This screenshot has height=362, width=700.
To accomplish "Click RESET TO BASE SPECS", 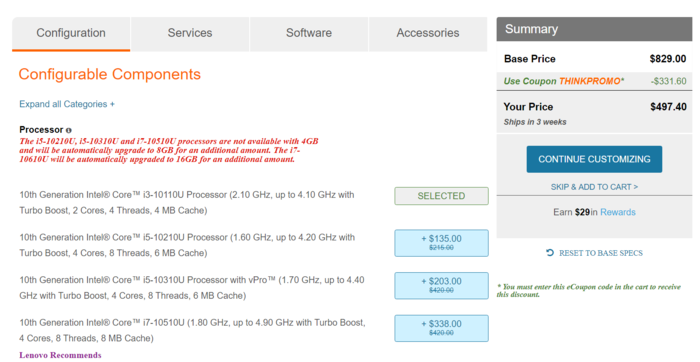I will (x=601, y=253).
